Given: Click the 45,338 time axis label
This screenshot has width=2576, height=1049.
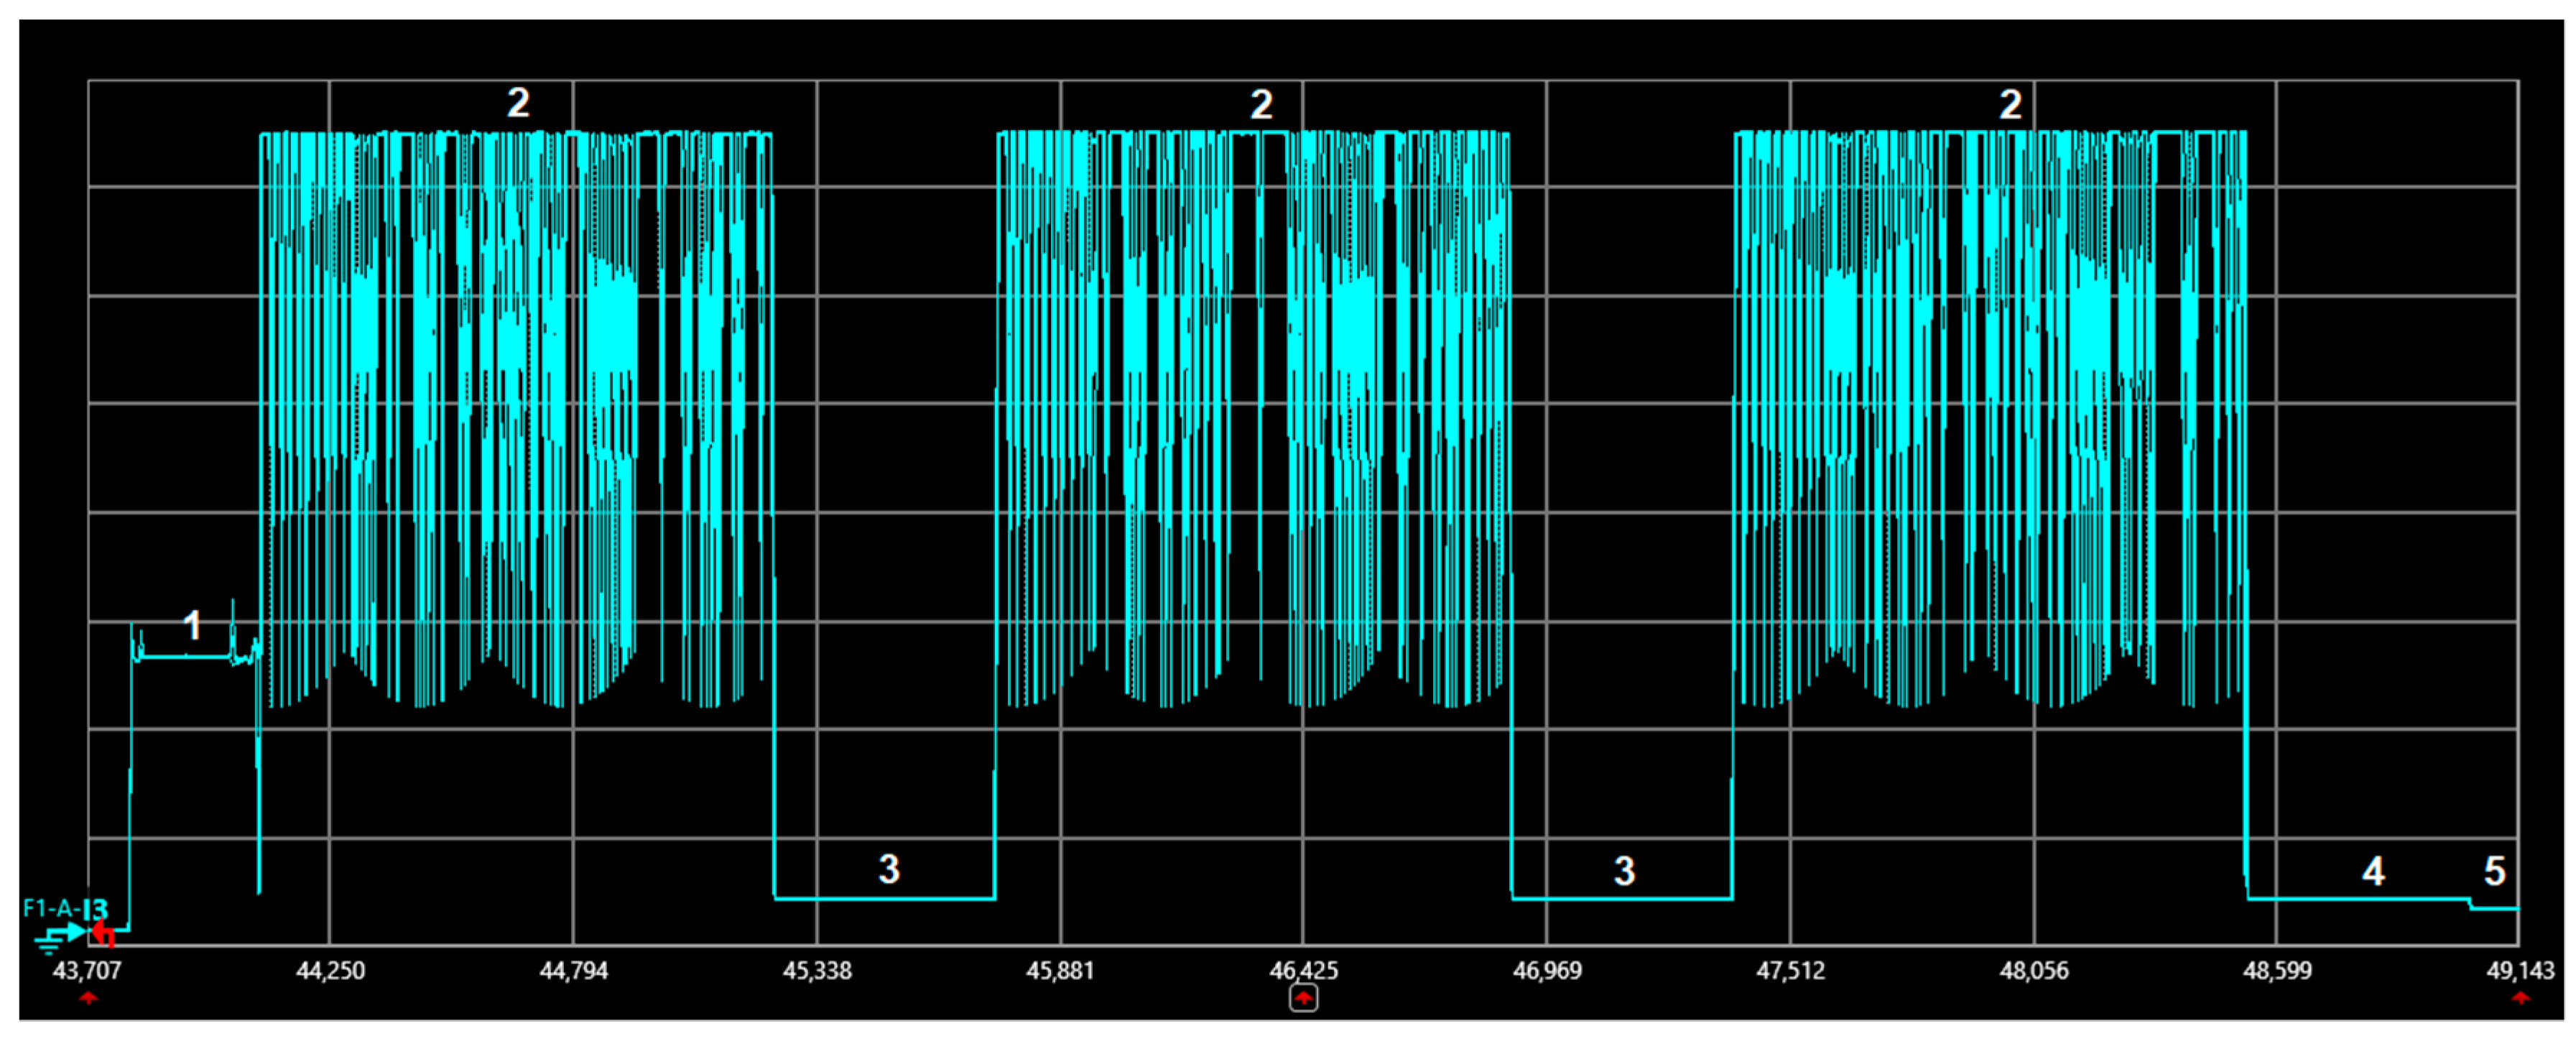Looking at the screenshot, I should click(x=817, y=971).
